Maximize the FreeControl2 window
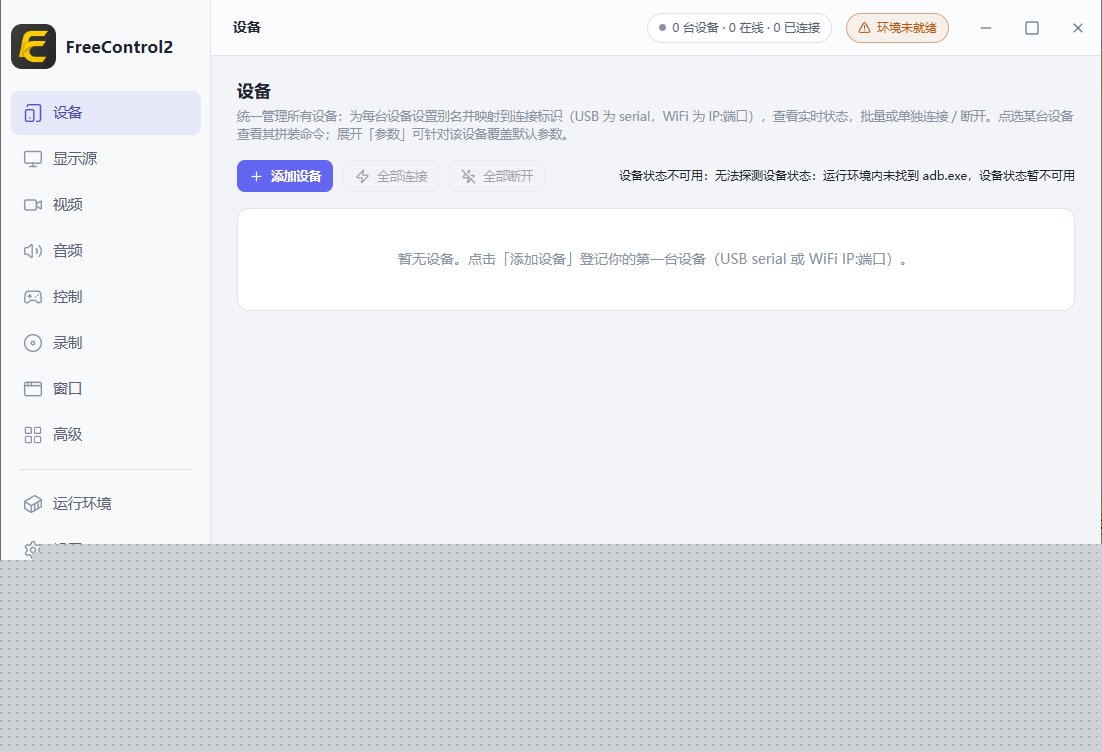 point(1032,28)
